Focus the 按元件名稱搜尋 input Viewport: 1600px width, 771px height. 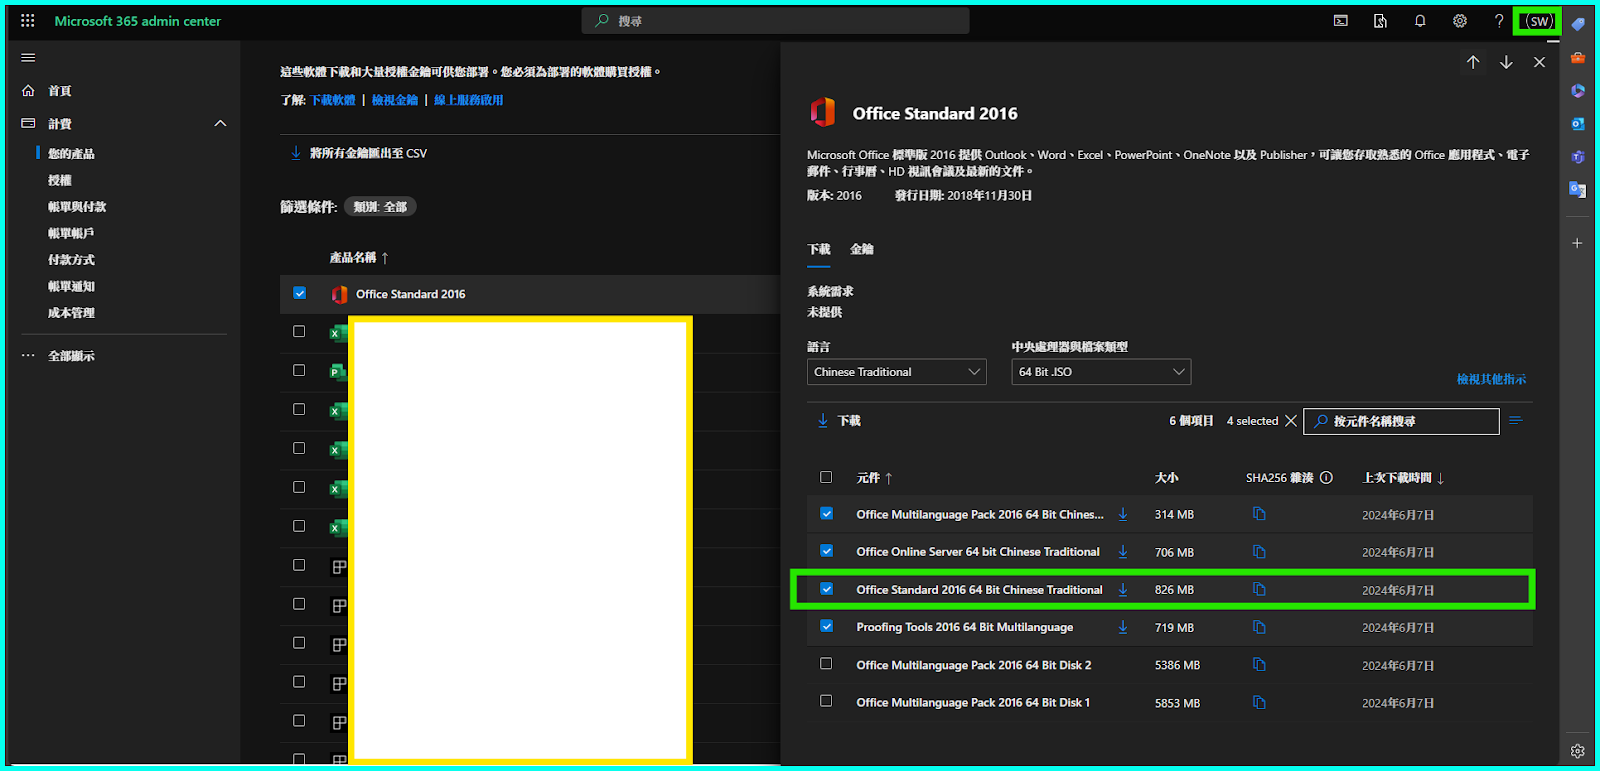(x=1401, y=421)
